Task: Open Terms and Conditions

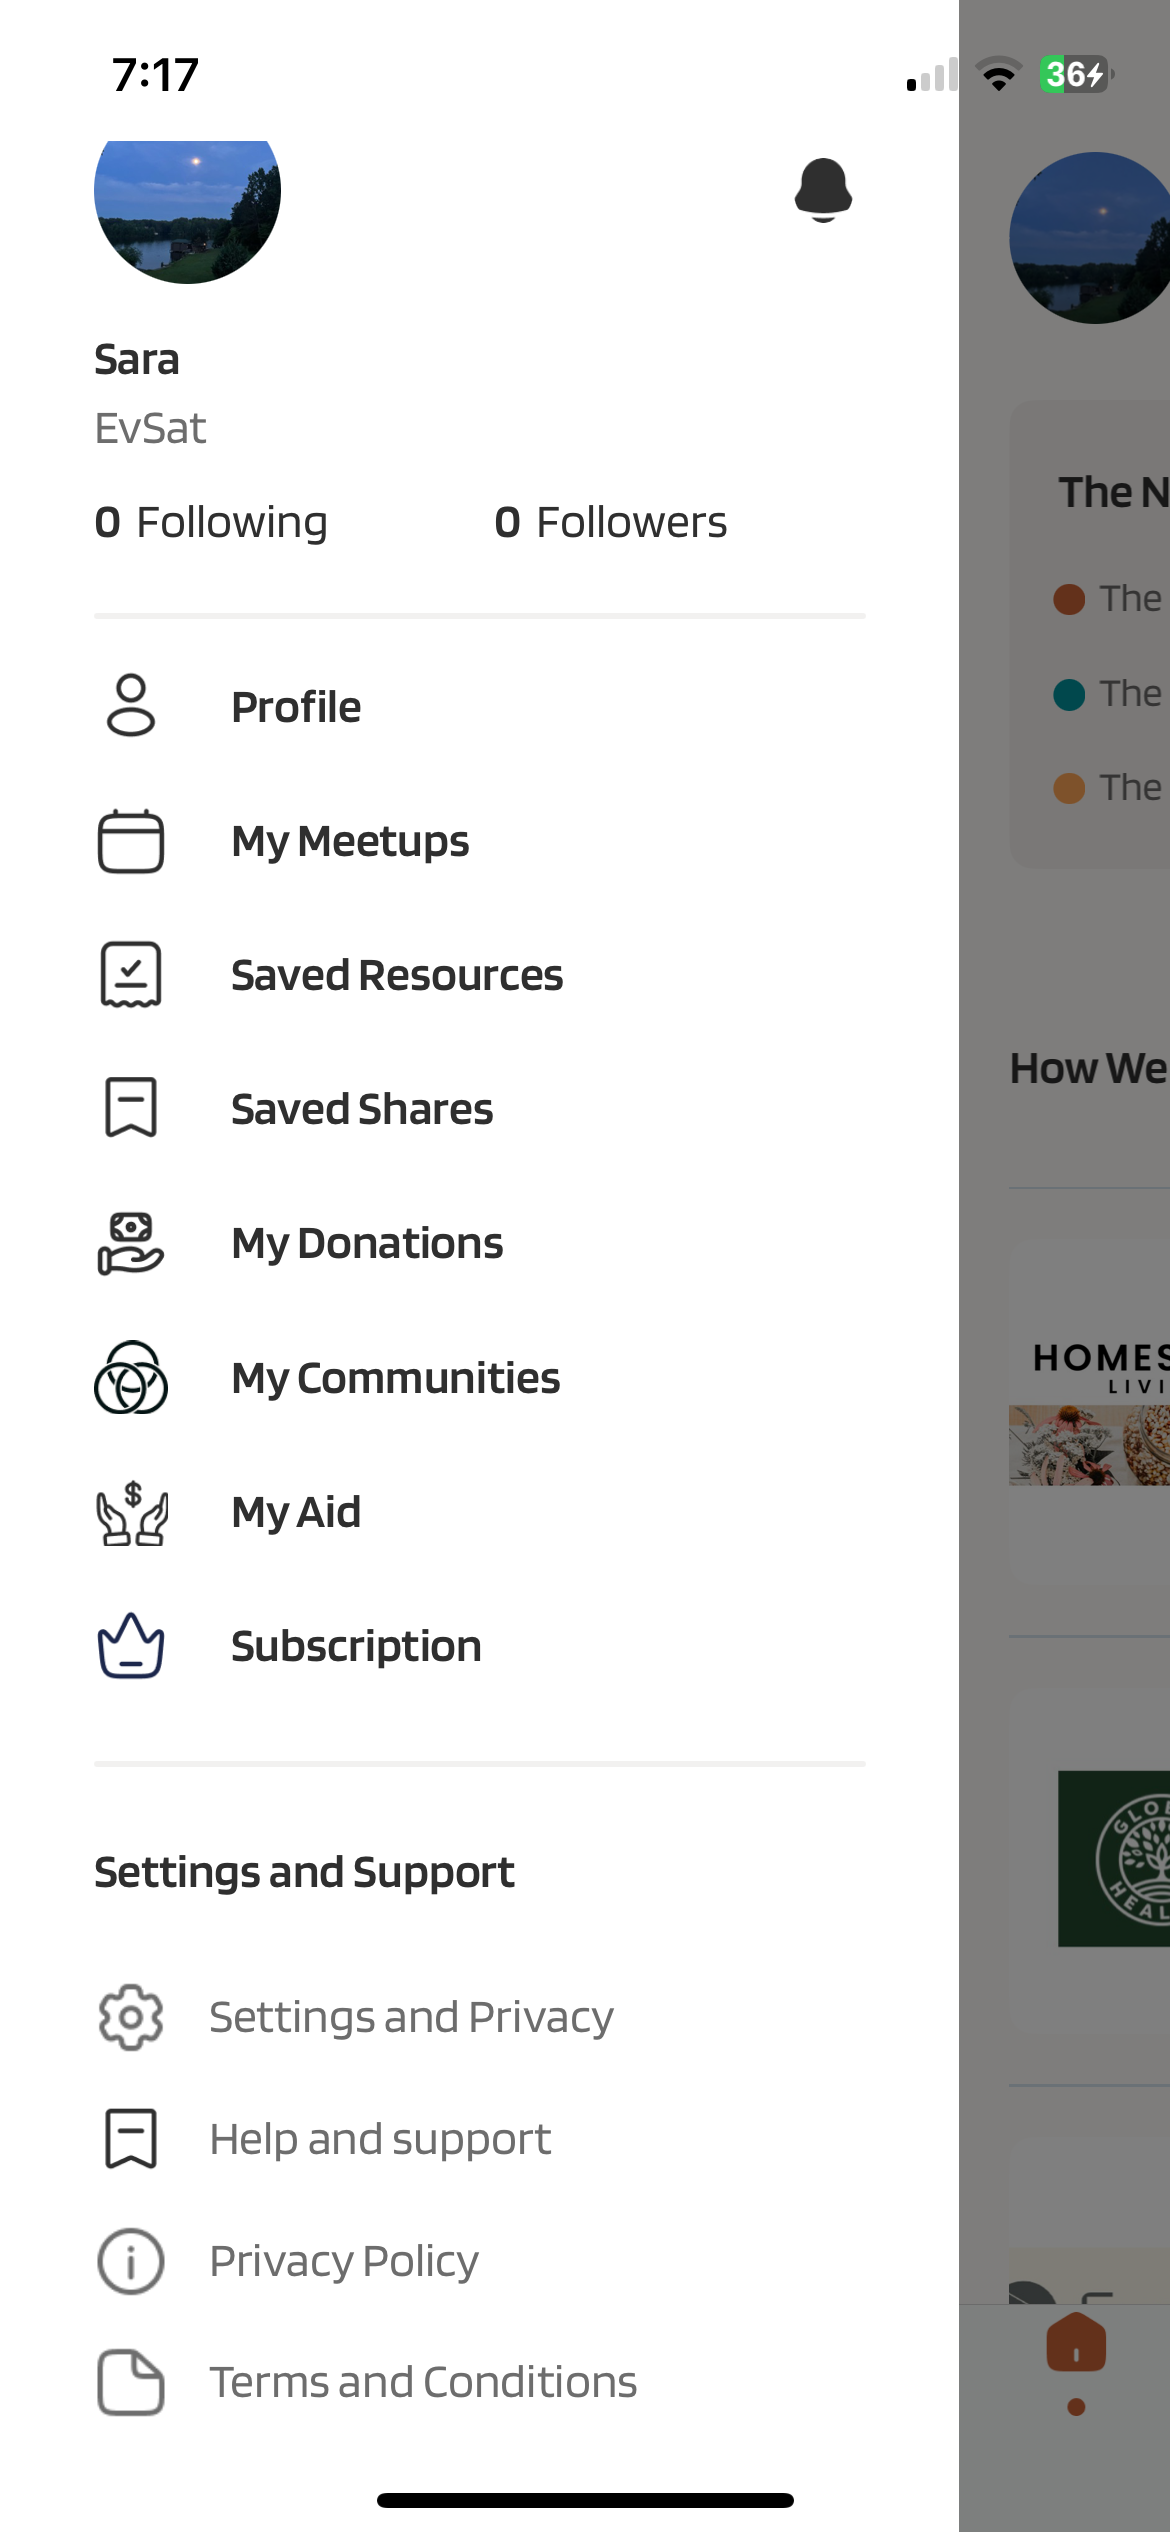Action: (x=423, y=2382)
